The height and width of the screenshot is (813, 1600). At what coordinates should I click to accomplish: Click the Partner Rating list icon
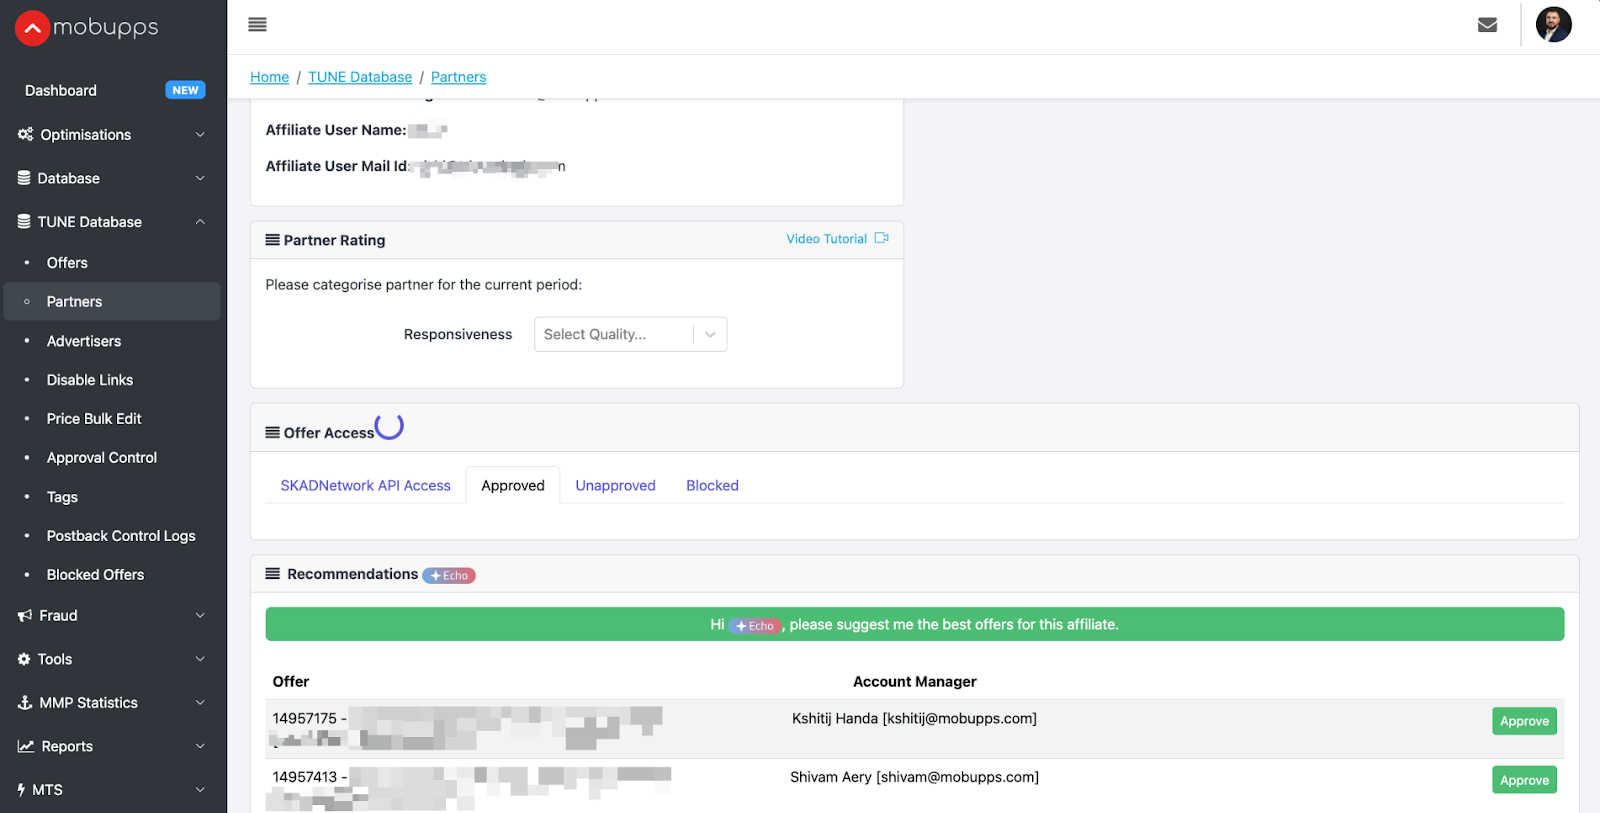coord(272,240)
